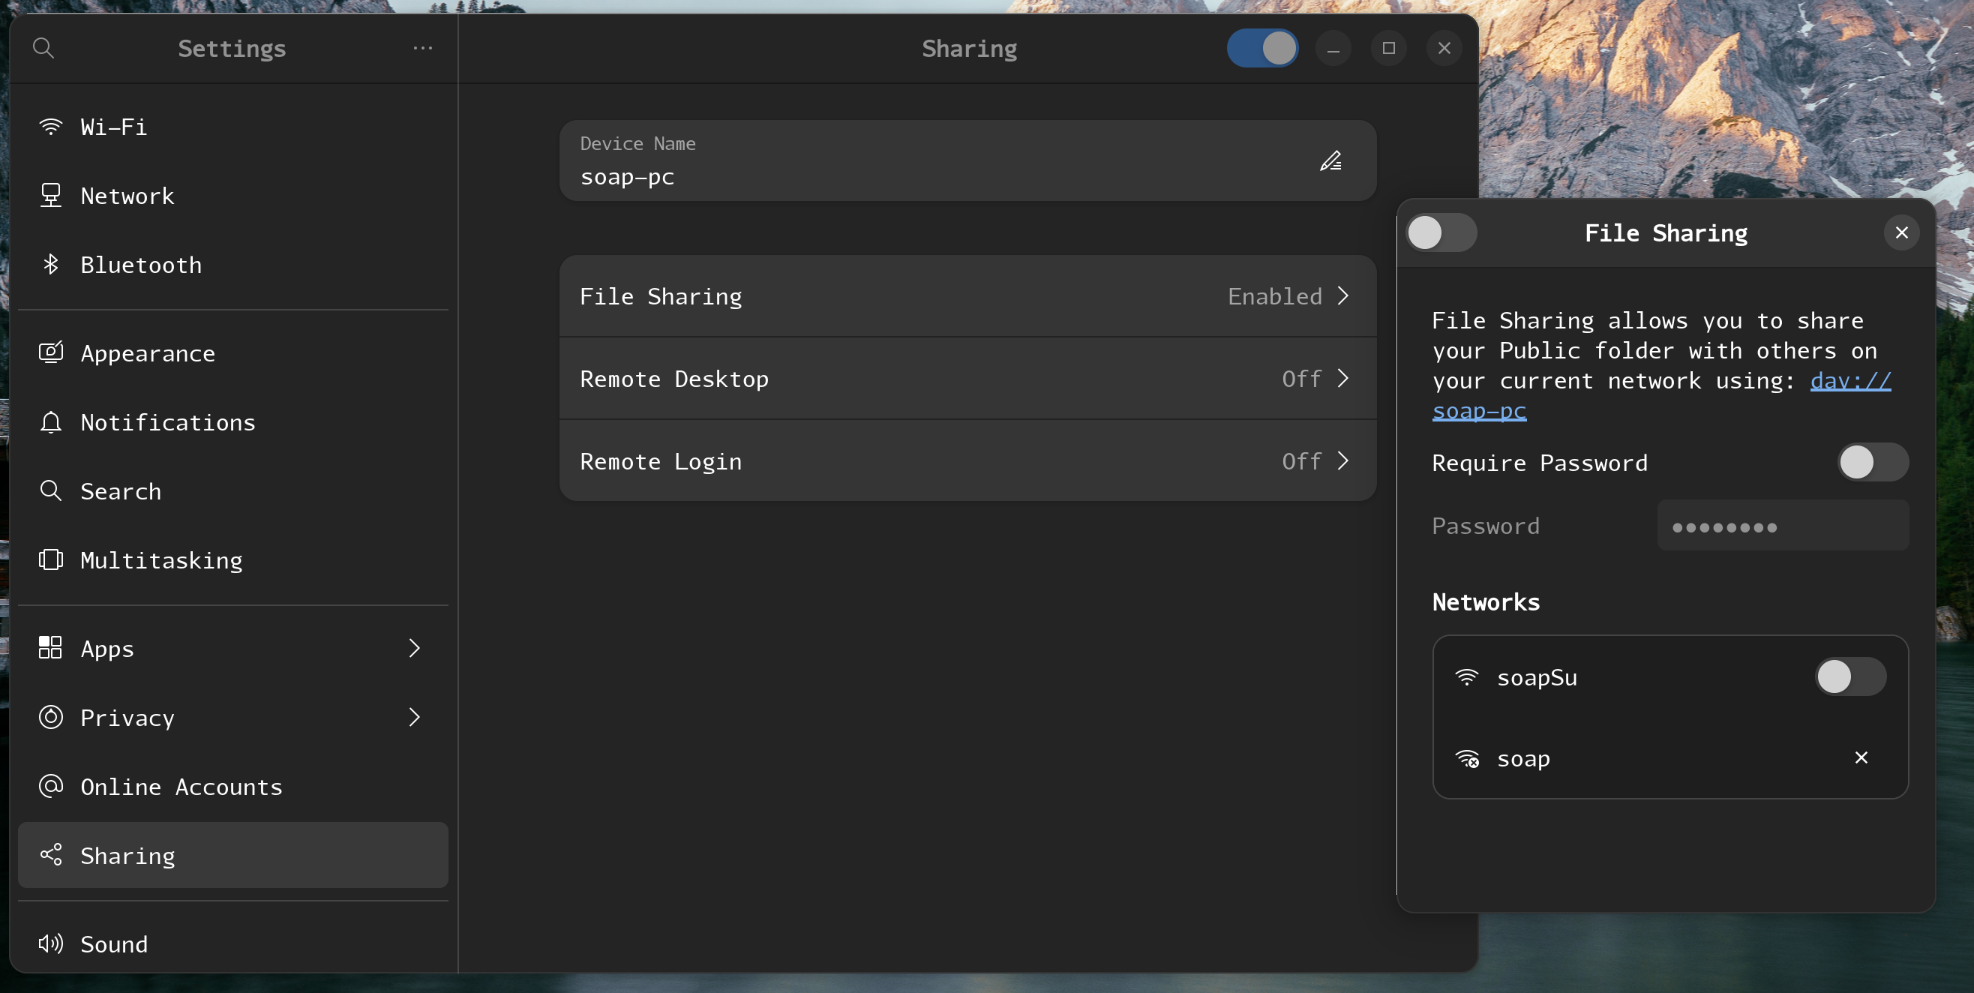Turn on Require Password switch

click(x=1872, y=462)
